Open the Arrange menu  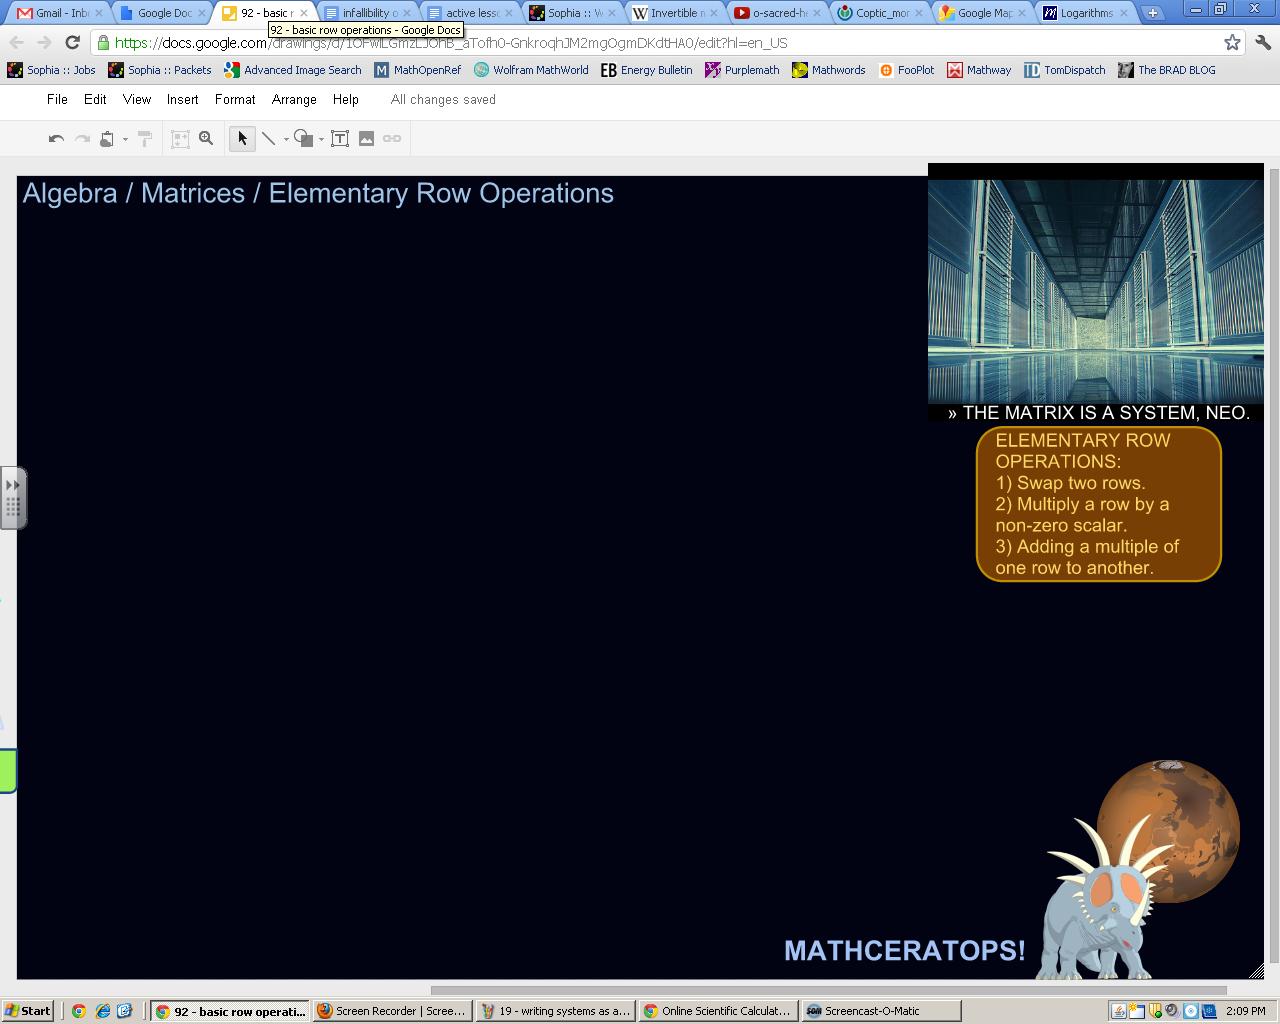pos(294,100)
